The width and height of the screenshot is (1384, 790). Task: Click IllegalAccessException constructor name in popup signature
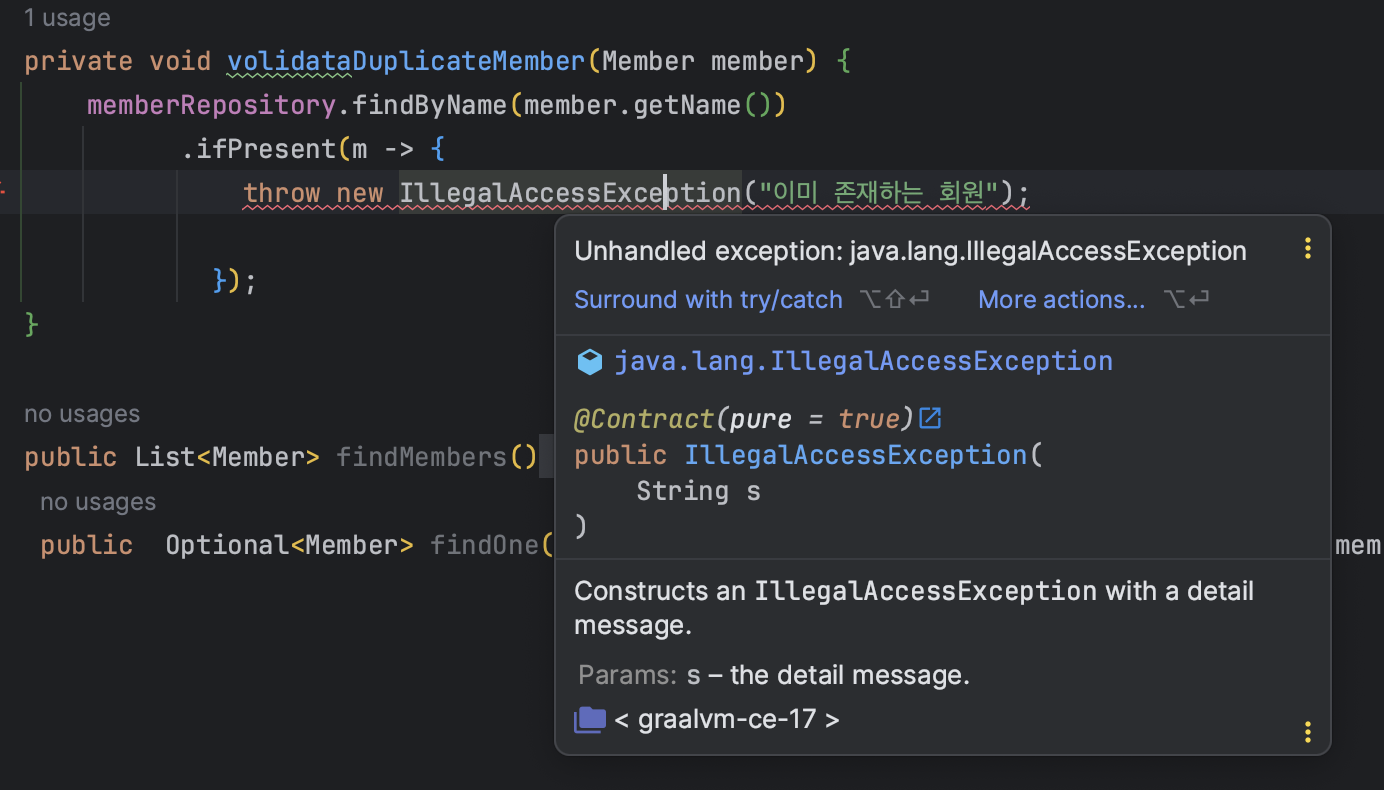856,455
